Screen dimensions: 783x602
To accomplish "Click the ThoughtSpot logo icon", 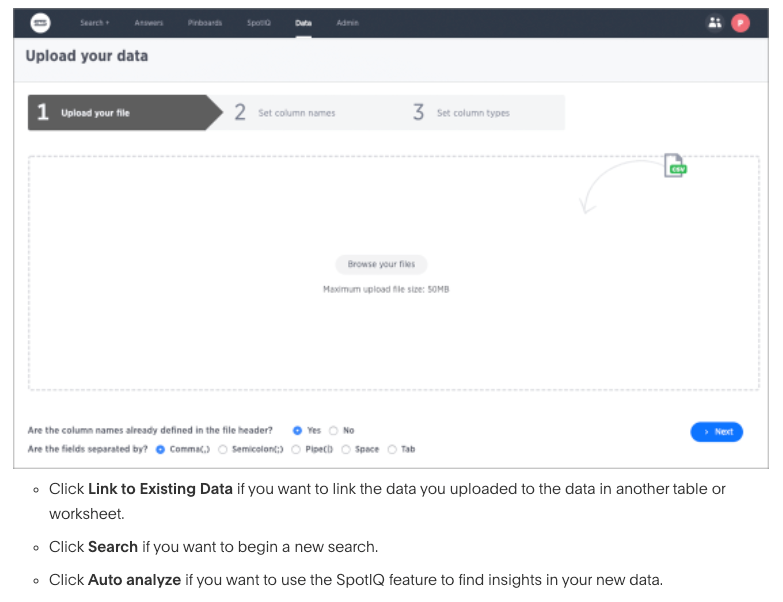I will (40, 23).
